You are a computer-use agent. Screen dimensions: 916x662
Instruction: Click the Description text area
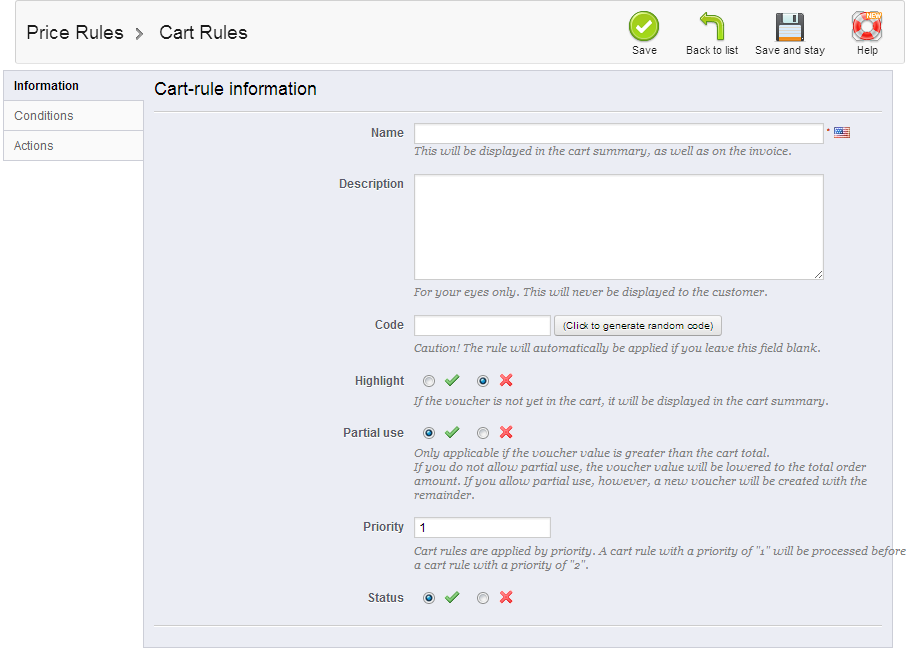click(617, 226)
